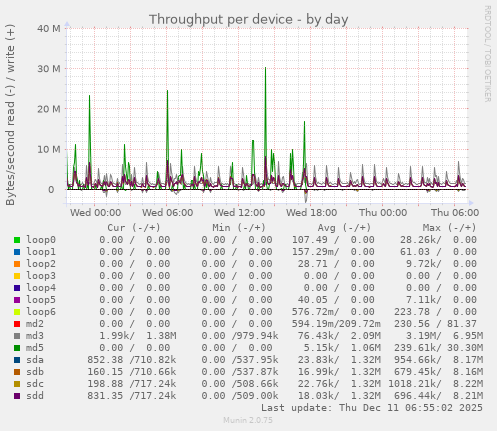The height and width of the screenshot is (431, 497).
Task: Click the 'sdc' legend label
Action: click(x=35, y=384)
